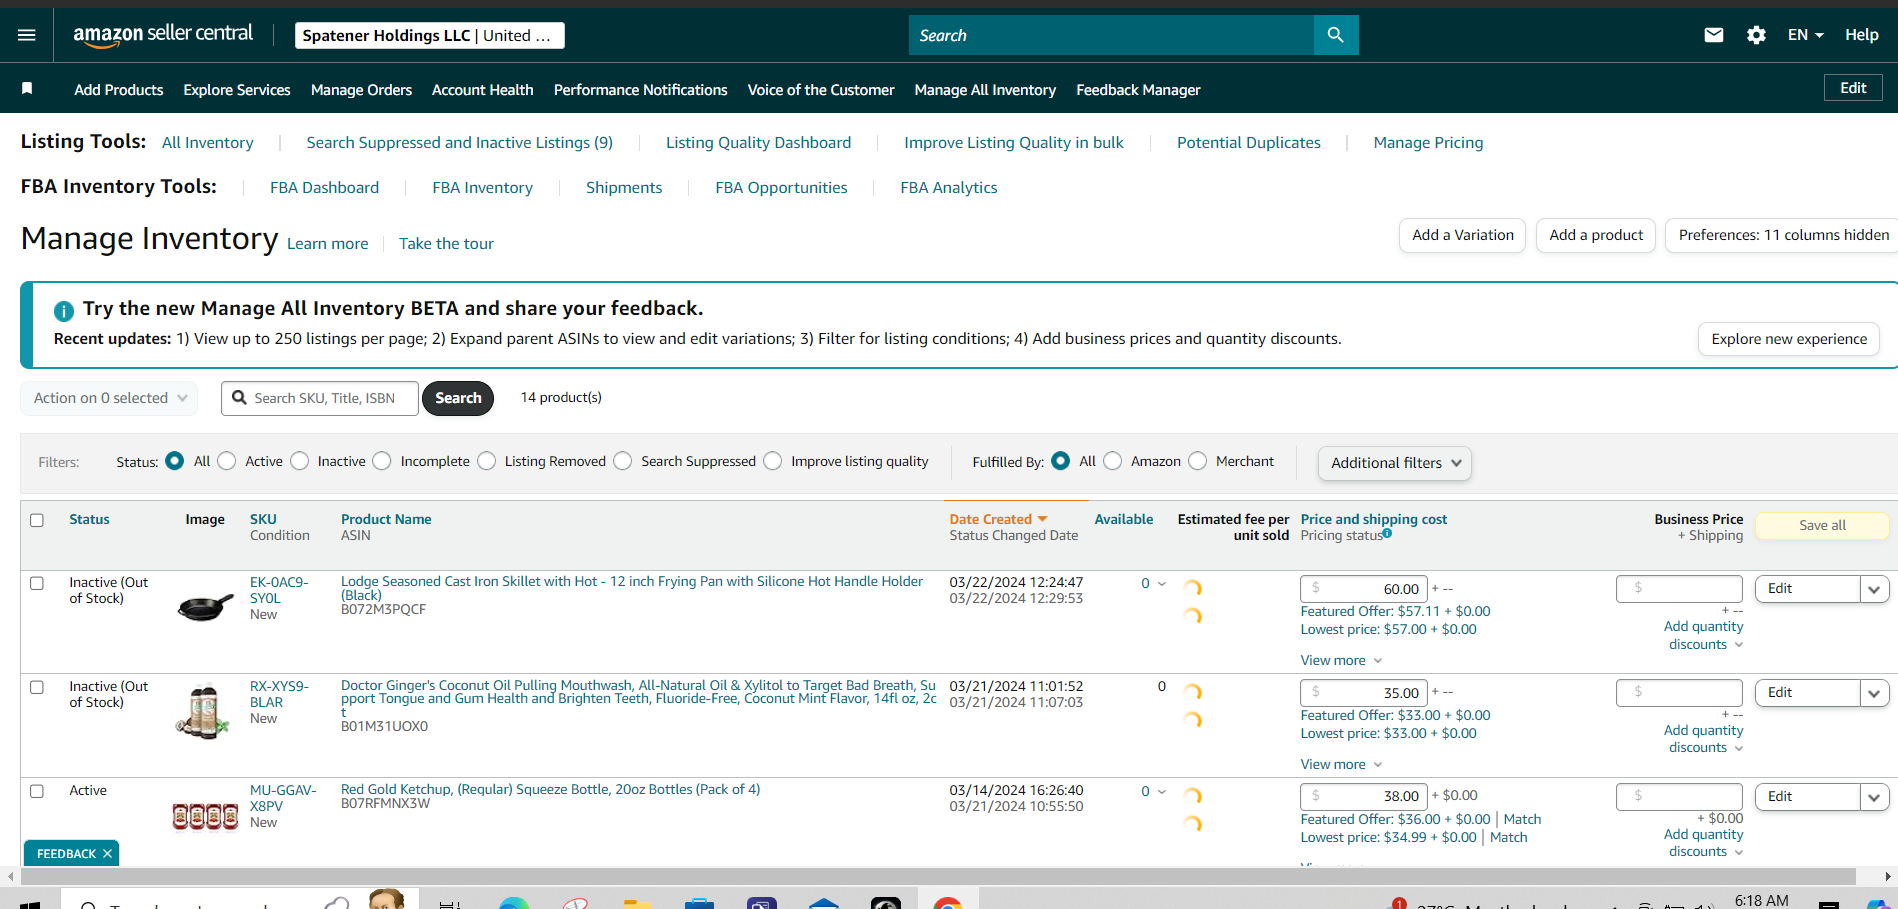Open the EN language dropdown
This screenshot has height=909, width=1898.
coord(1806,35)
